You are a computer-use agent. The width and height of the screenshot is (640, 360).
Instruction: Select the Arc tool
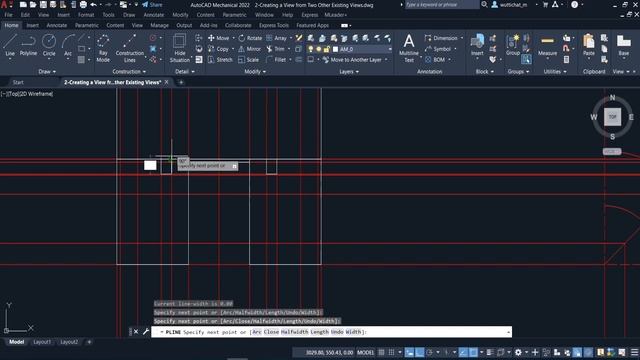(x=68, y=45)
